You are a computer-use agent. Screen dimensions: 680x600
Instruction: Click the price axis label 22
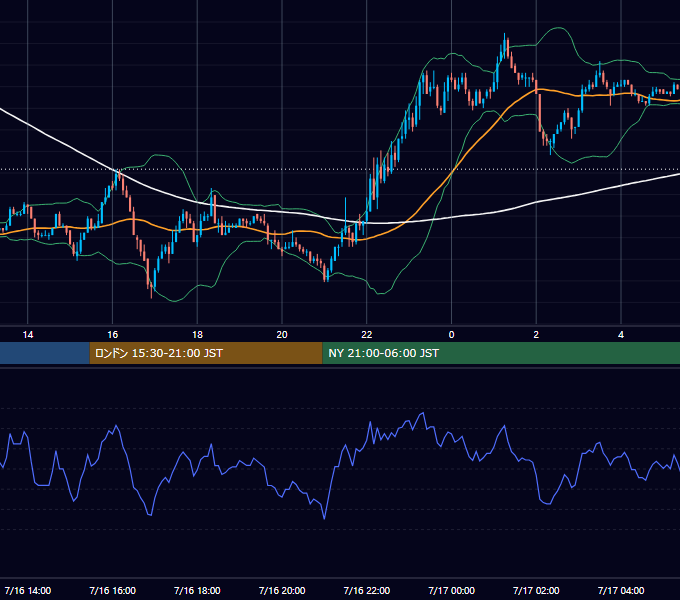(367, 335)
